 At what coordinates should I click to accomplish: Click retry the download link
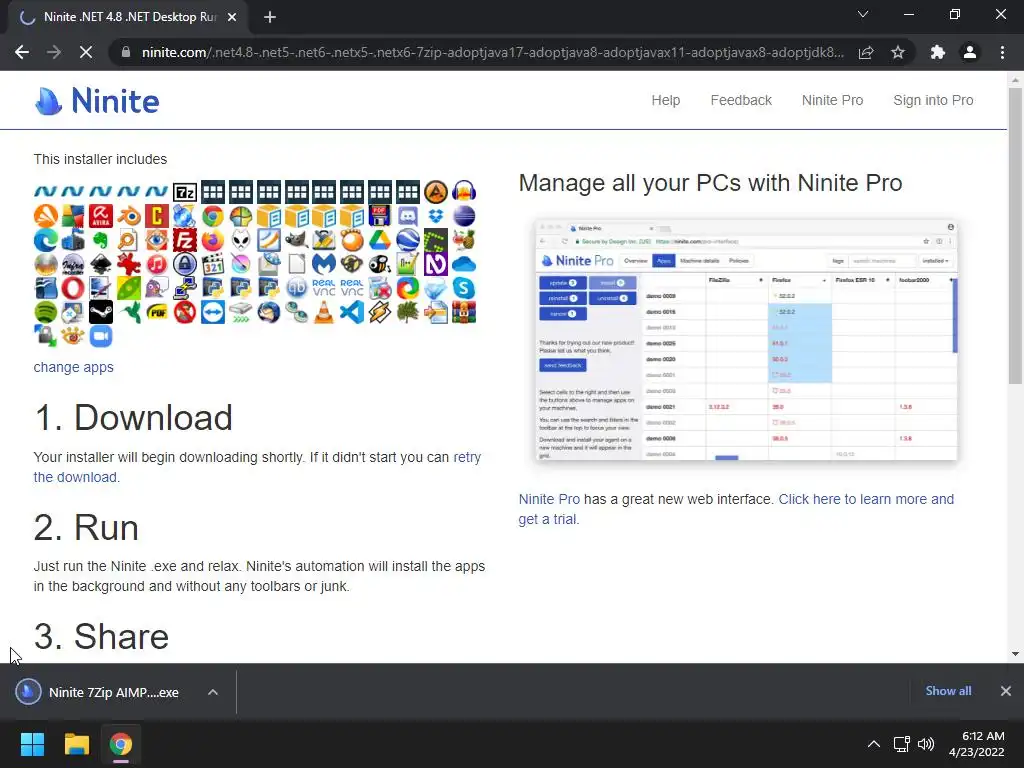click(257, 467)
